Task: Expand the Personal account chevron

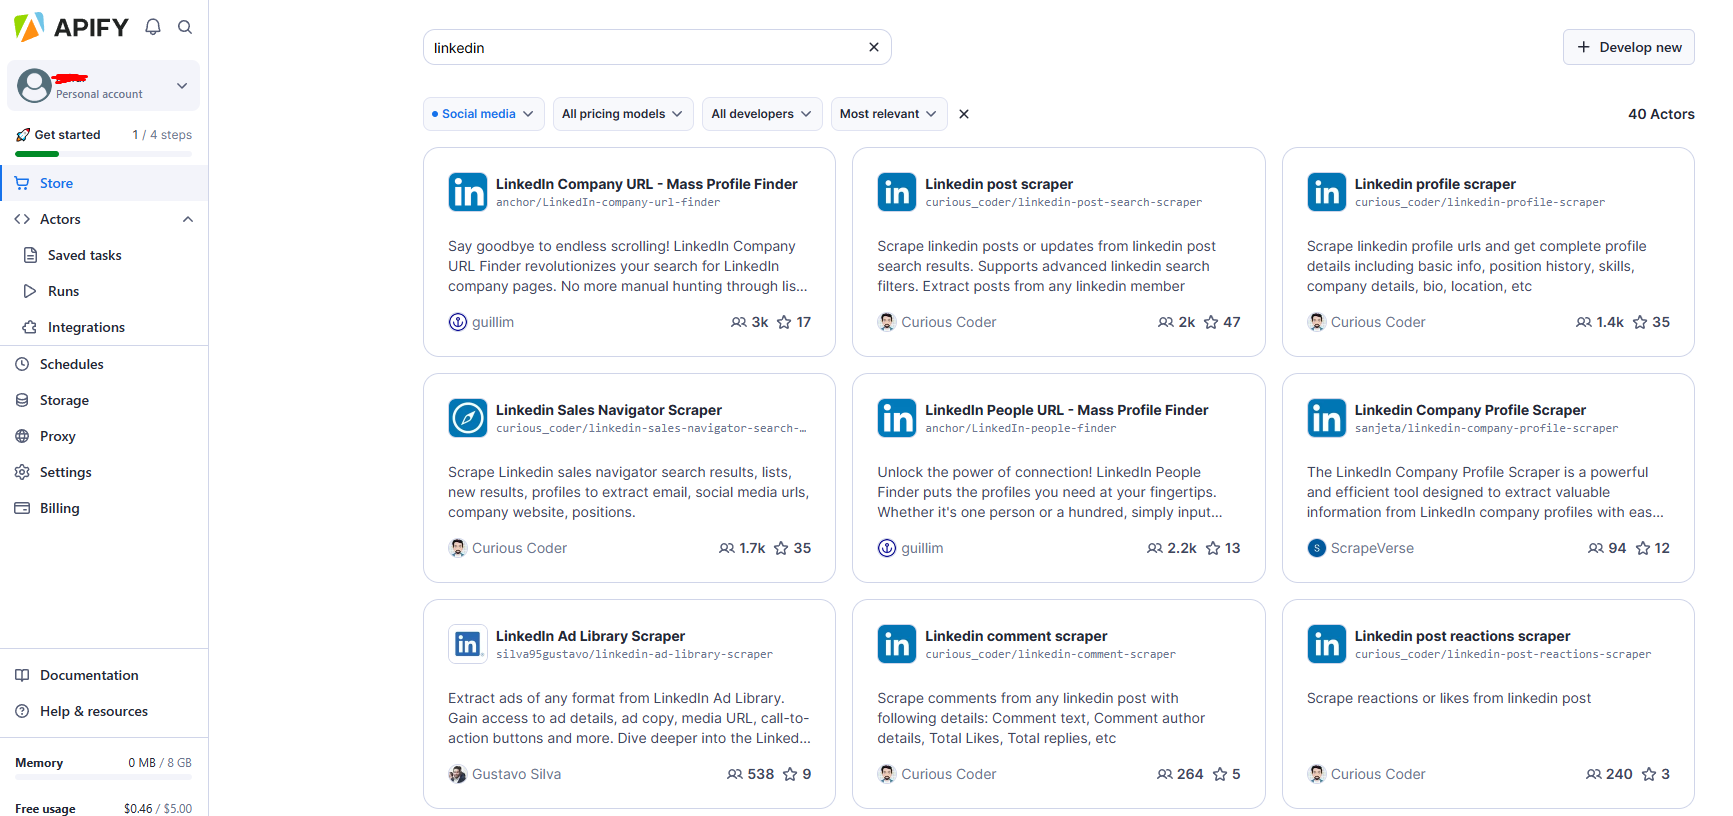Action: click(x=182, y=86)
